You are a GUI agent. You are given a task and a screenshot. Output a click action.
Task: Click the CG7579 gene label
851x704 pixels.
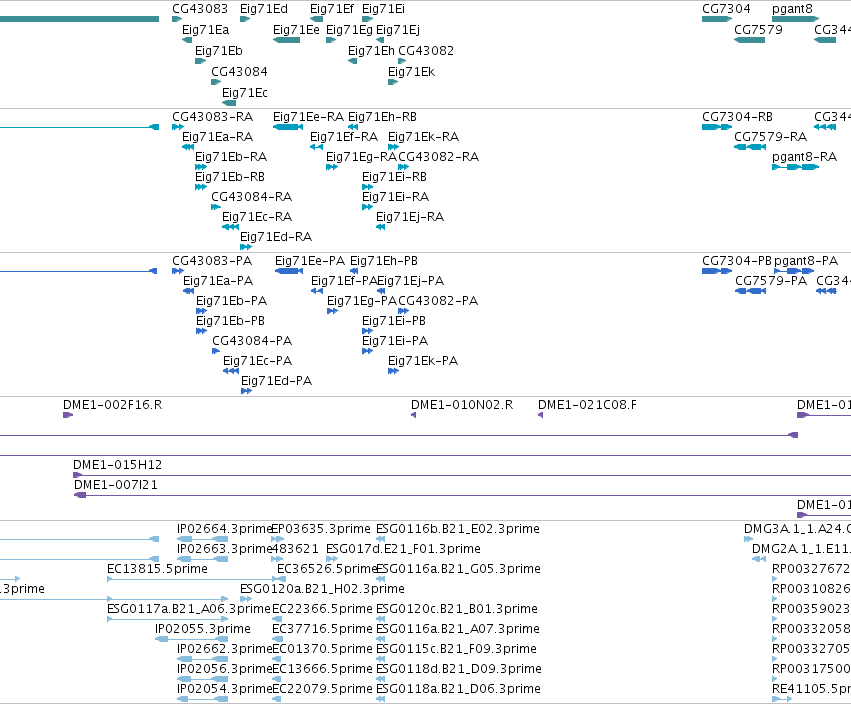pyautogui.click(x=758, y=30)
